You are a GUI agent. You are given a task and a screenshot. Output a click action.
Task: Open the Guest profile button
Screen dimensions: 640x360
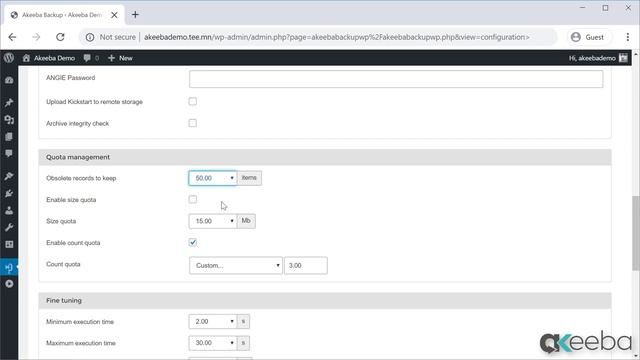pyautogui.click(x=588, y=37)
